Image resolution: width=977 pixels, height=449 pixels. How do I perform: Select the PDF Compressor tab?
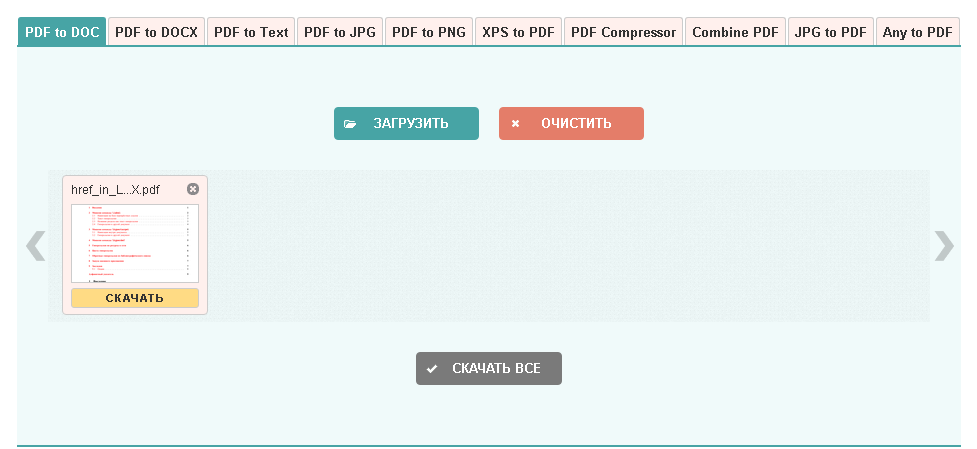click(x=623, y=32)
